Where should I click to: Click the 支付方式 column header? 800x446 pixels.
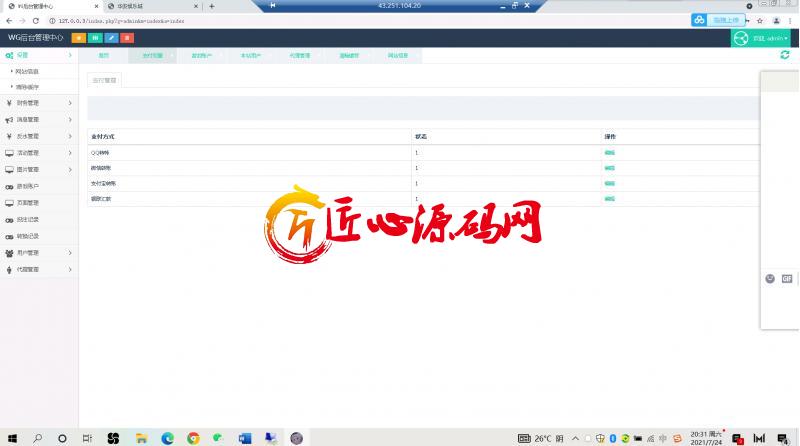(x=103, y=137)
